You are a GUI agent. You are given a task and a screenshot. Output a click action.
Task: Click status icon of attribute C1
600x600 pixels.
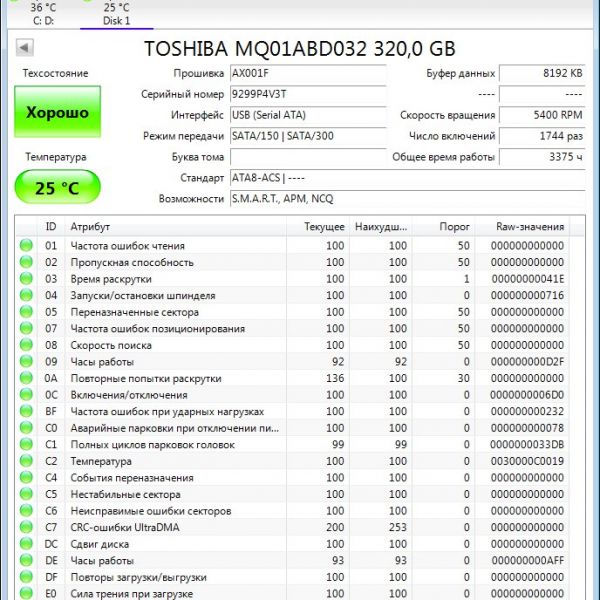pyautogui.click(x=26, y=444)
